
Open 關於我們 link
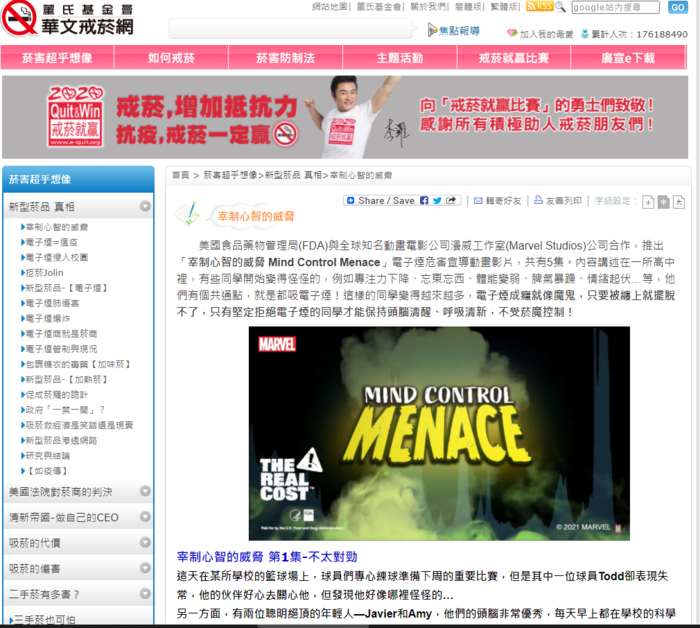[x=428, y=7]
